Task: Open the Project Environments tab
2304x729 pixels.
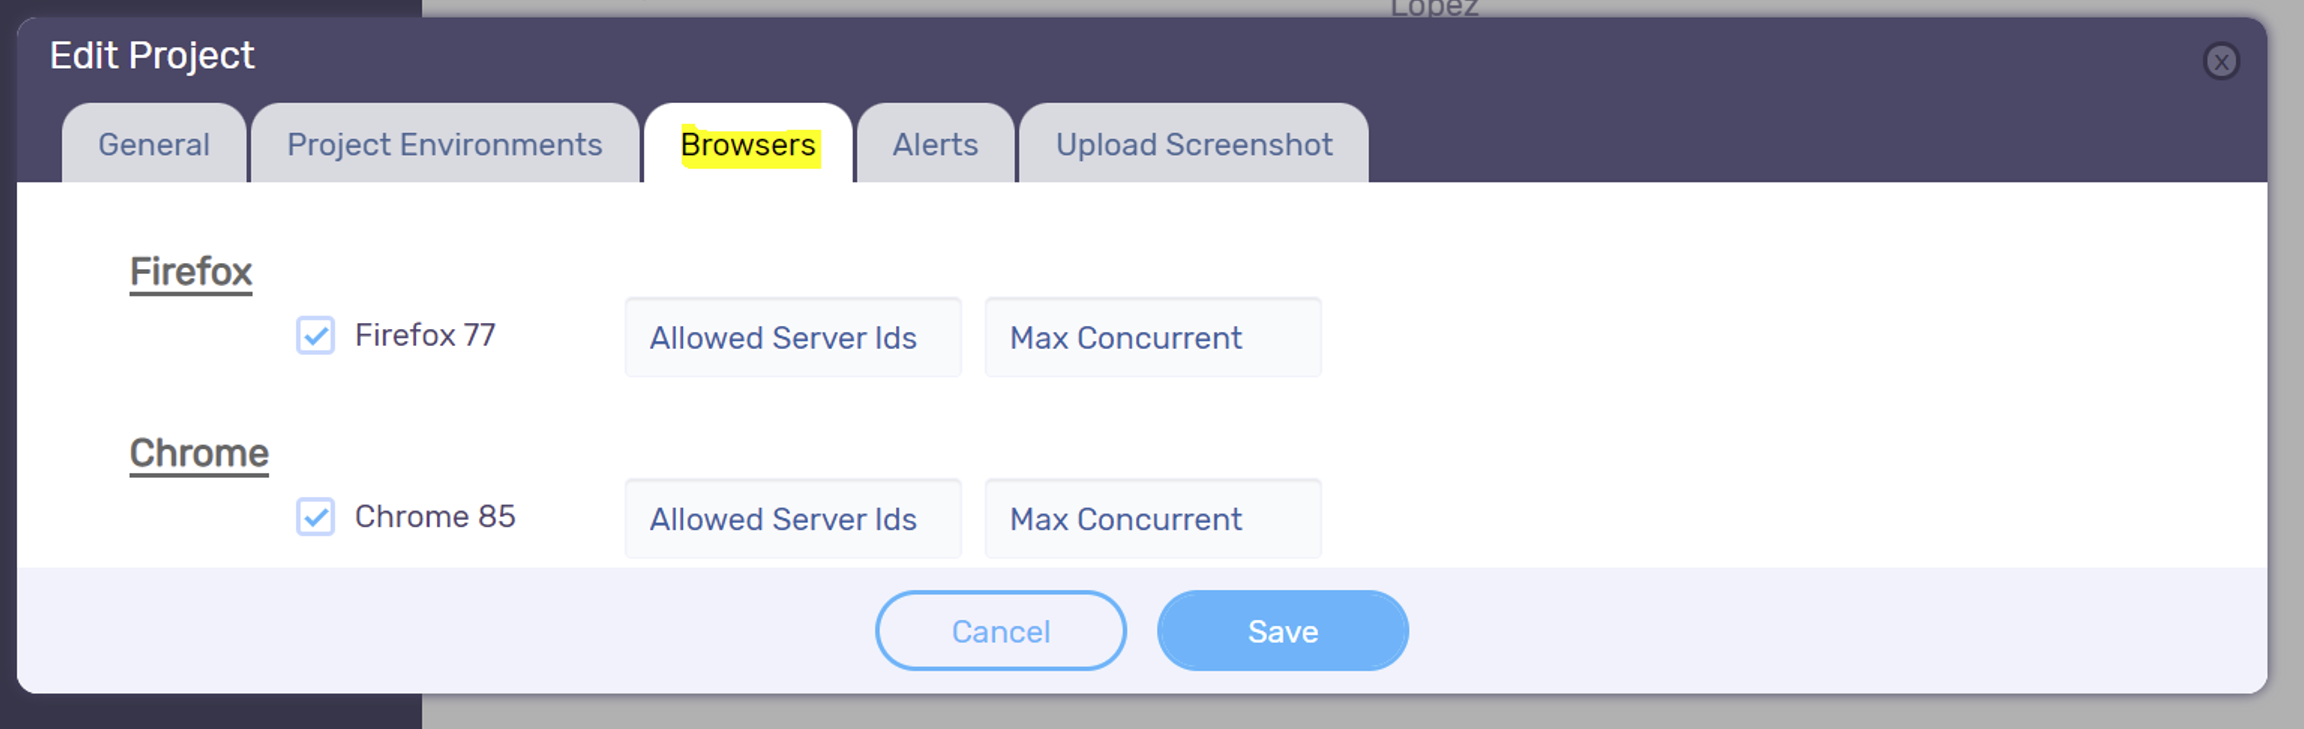Action: (444, 144)
